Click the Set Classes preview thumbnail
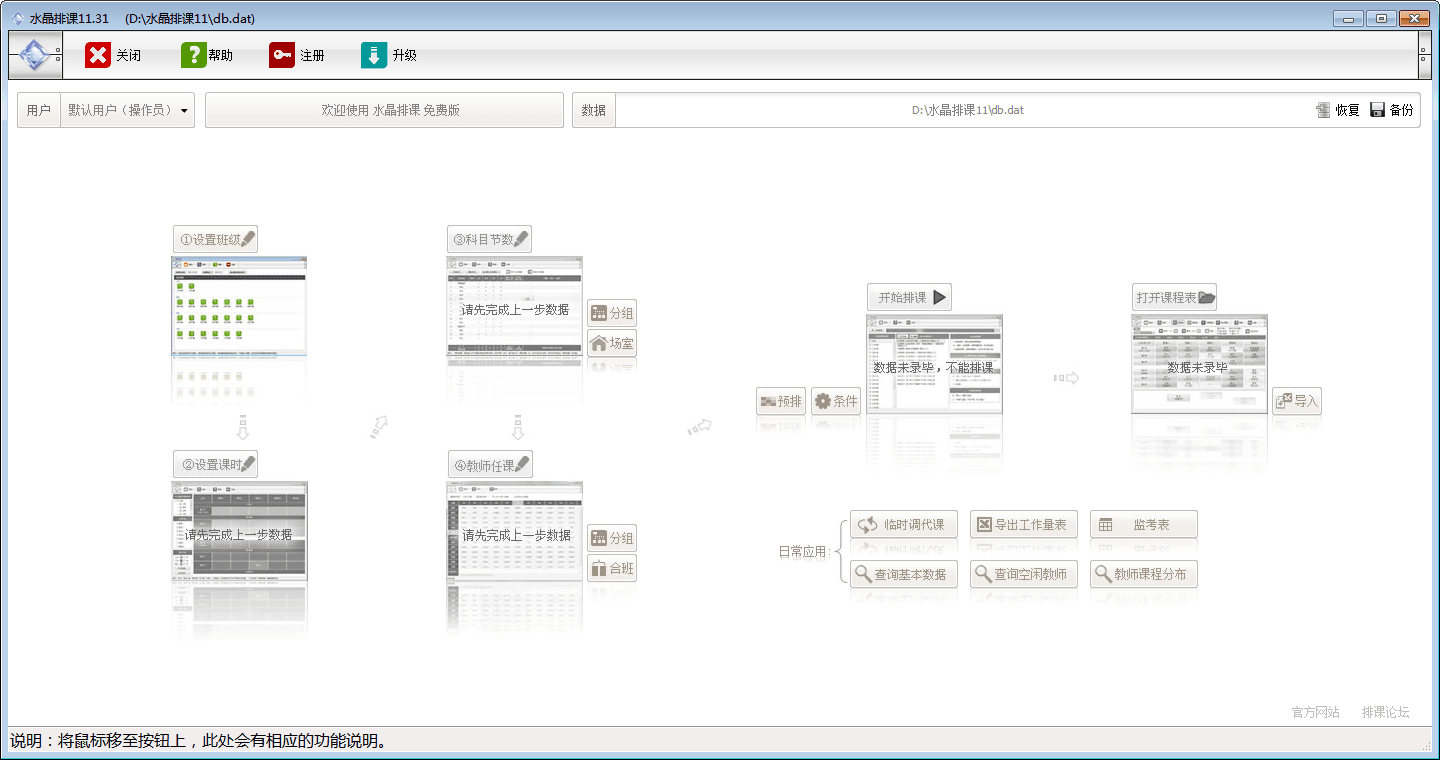 tap(239, 306)
